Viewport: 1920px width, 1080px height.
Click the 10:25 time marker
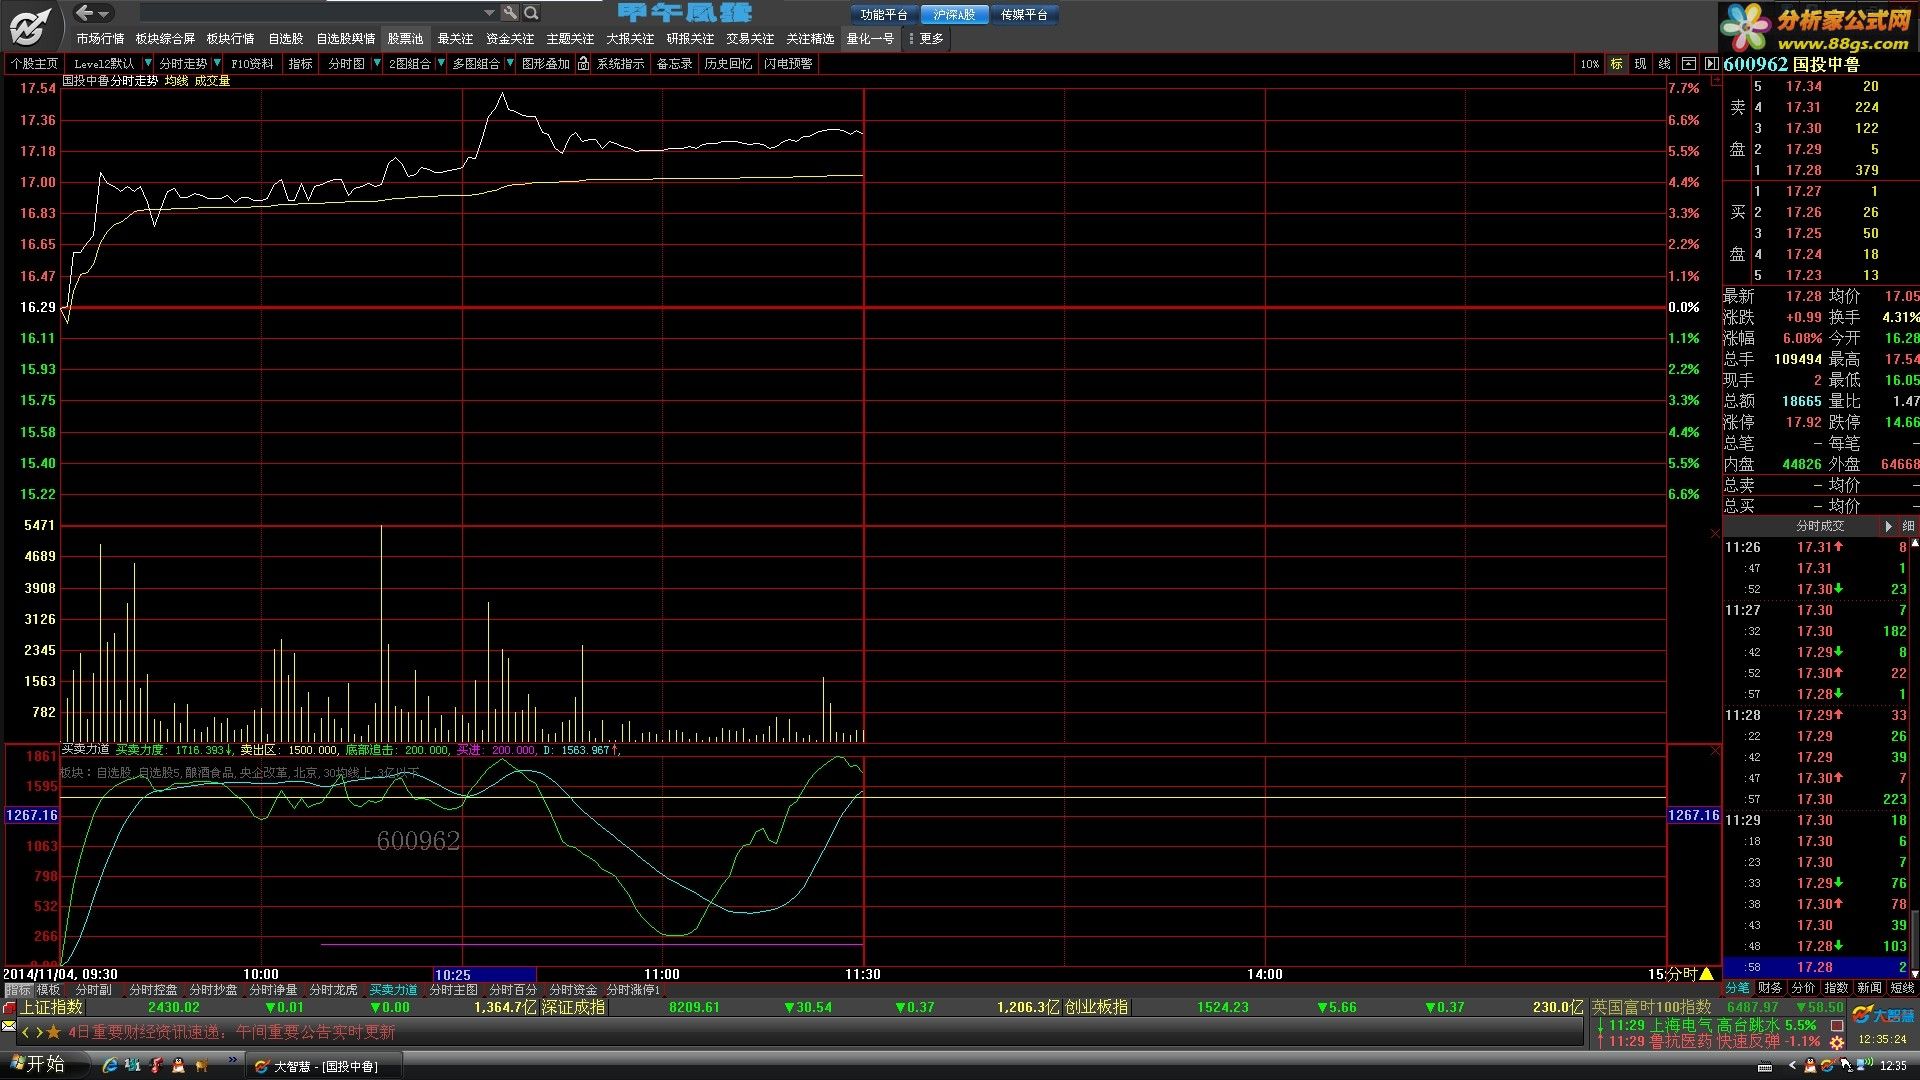tap(485, 974)
